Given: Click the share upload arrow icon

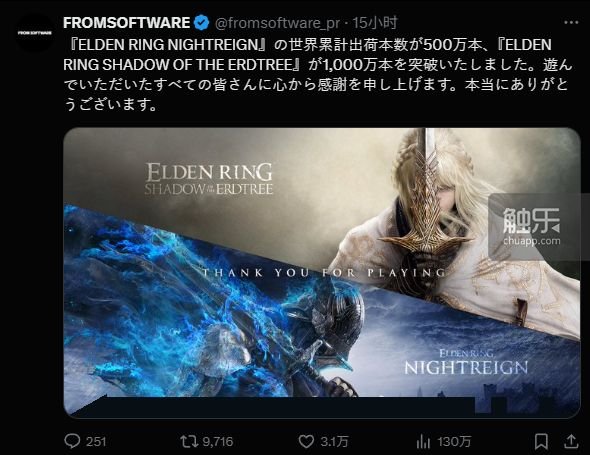Looking at the screenshot, I should 571,441.
